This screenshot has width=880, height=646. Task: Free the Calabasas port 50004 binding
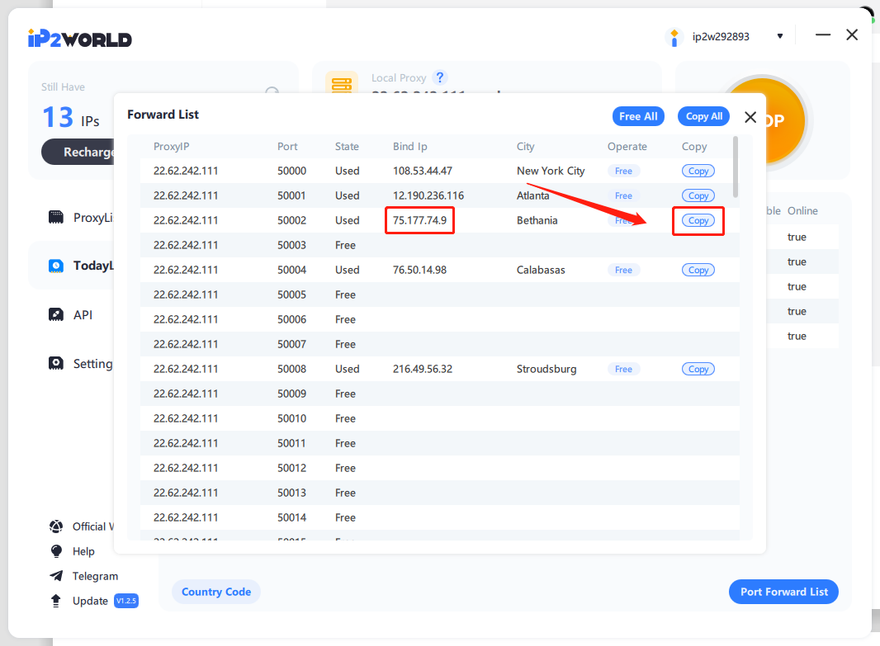point(623,270)
